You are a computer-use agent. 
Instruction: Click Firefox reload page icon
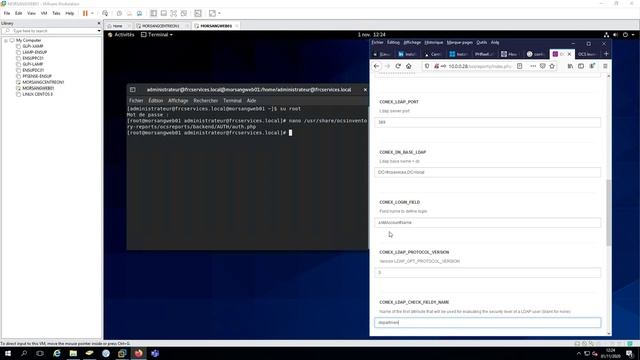coord(398,66)
